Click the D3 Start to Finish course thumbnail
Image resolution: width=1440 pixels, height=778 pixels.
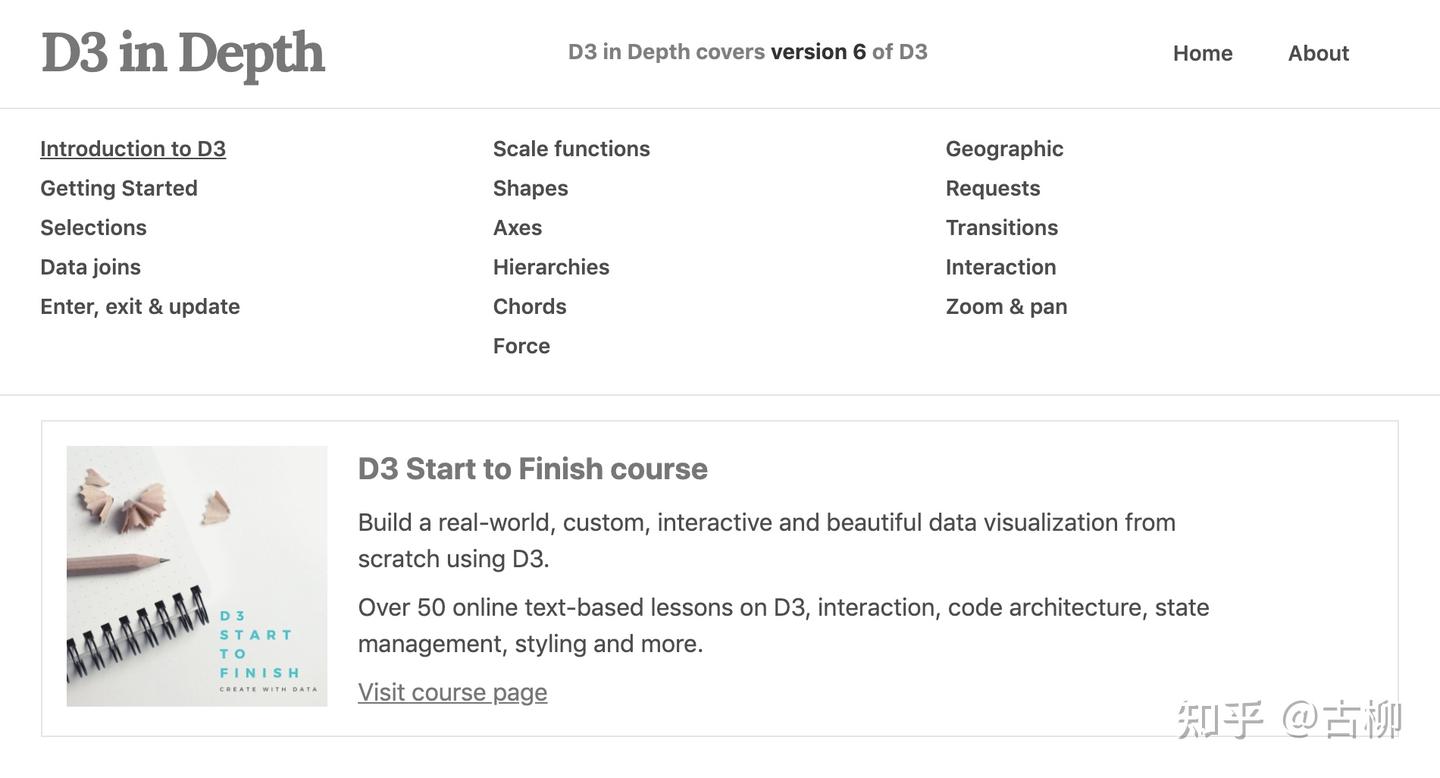[x=197, y=576]
